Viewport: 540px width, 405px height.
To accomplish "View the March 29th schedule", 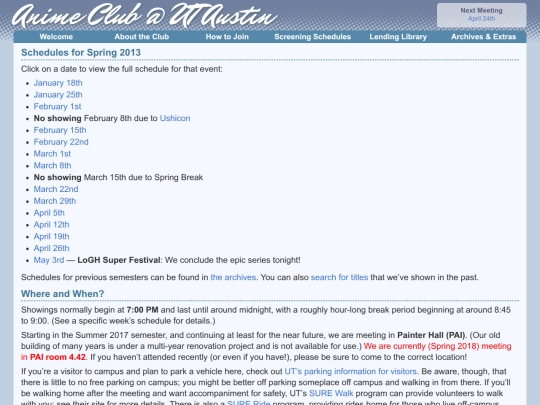I will point(55,201).
